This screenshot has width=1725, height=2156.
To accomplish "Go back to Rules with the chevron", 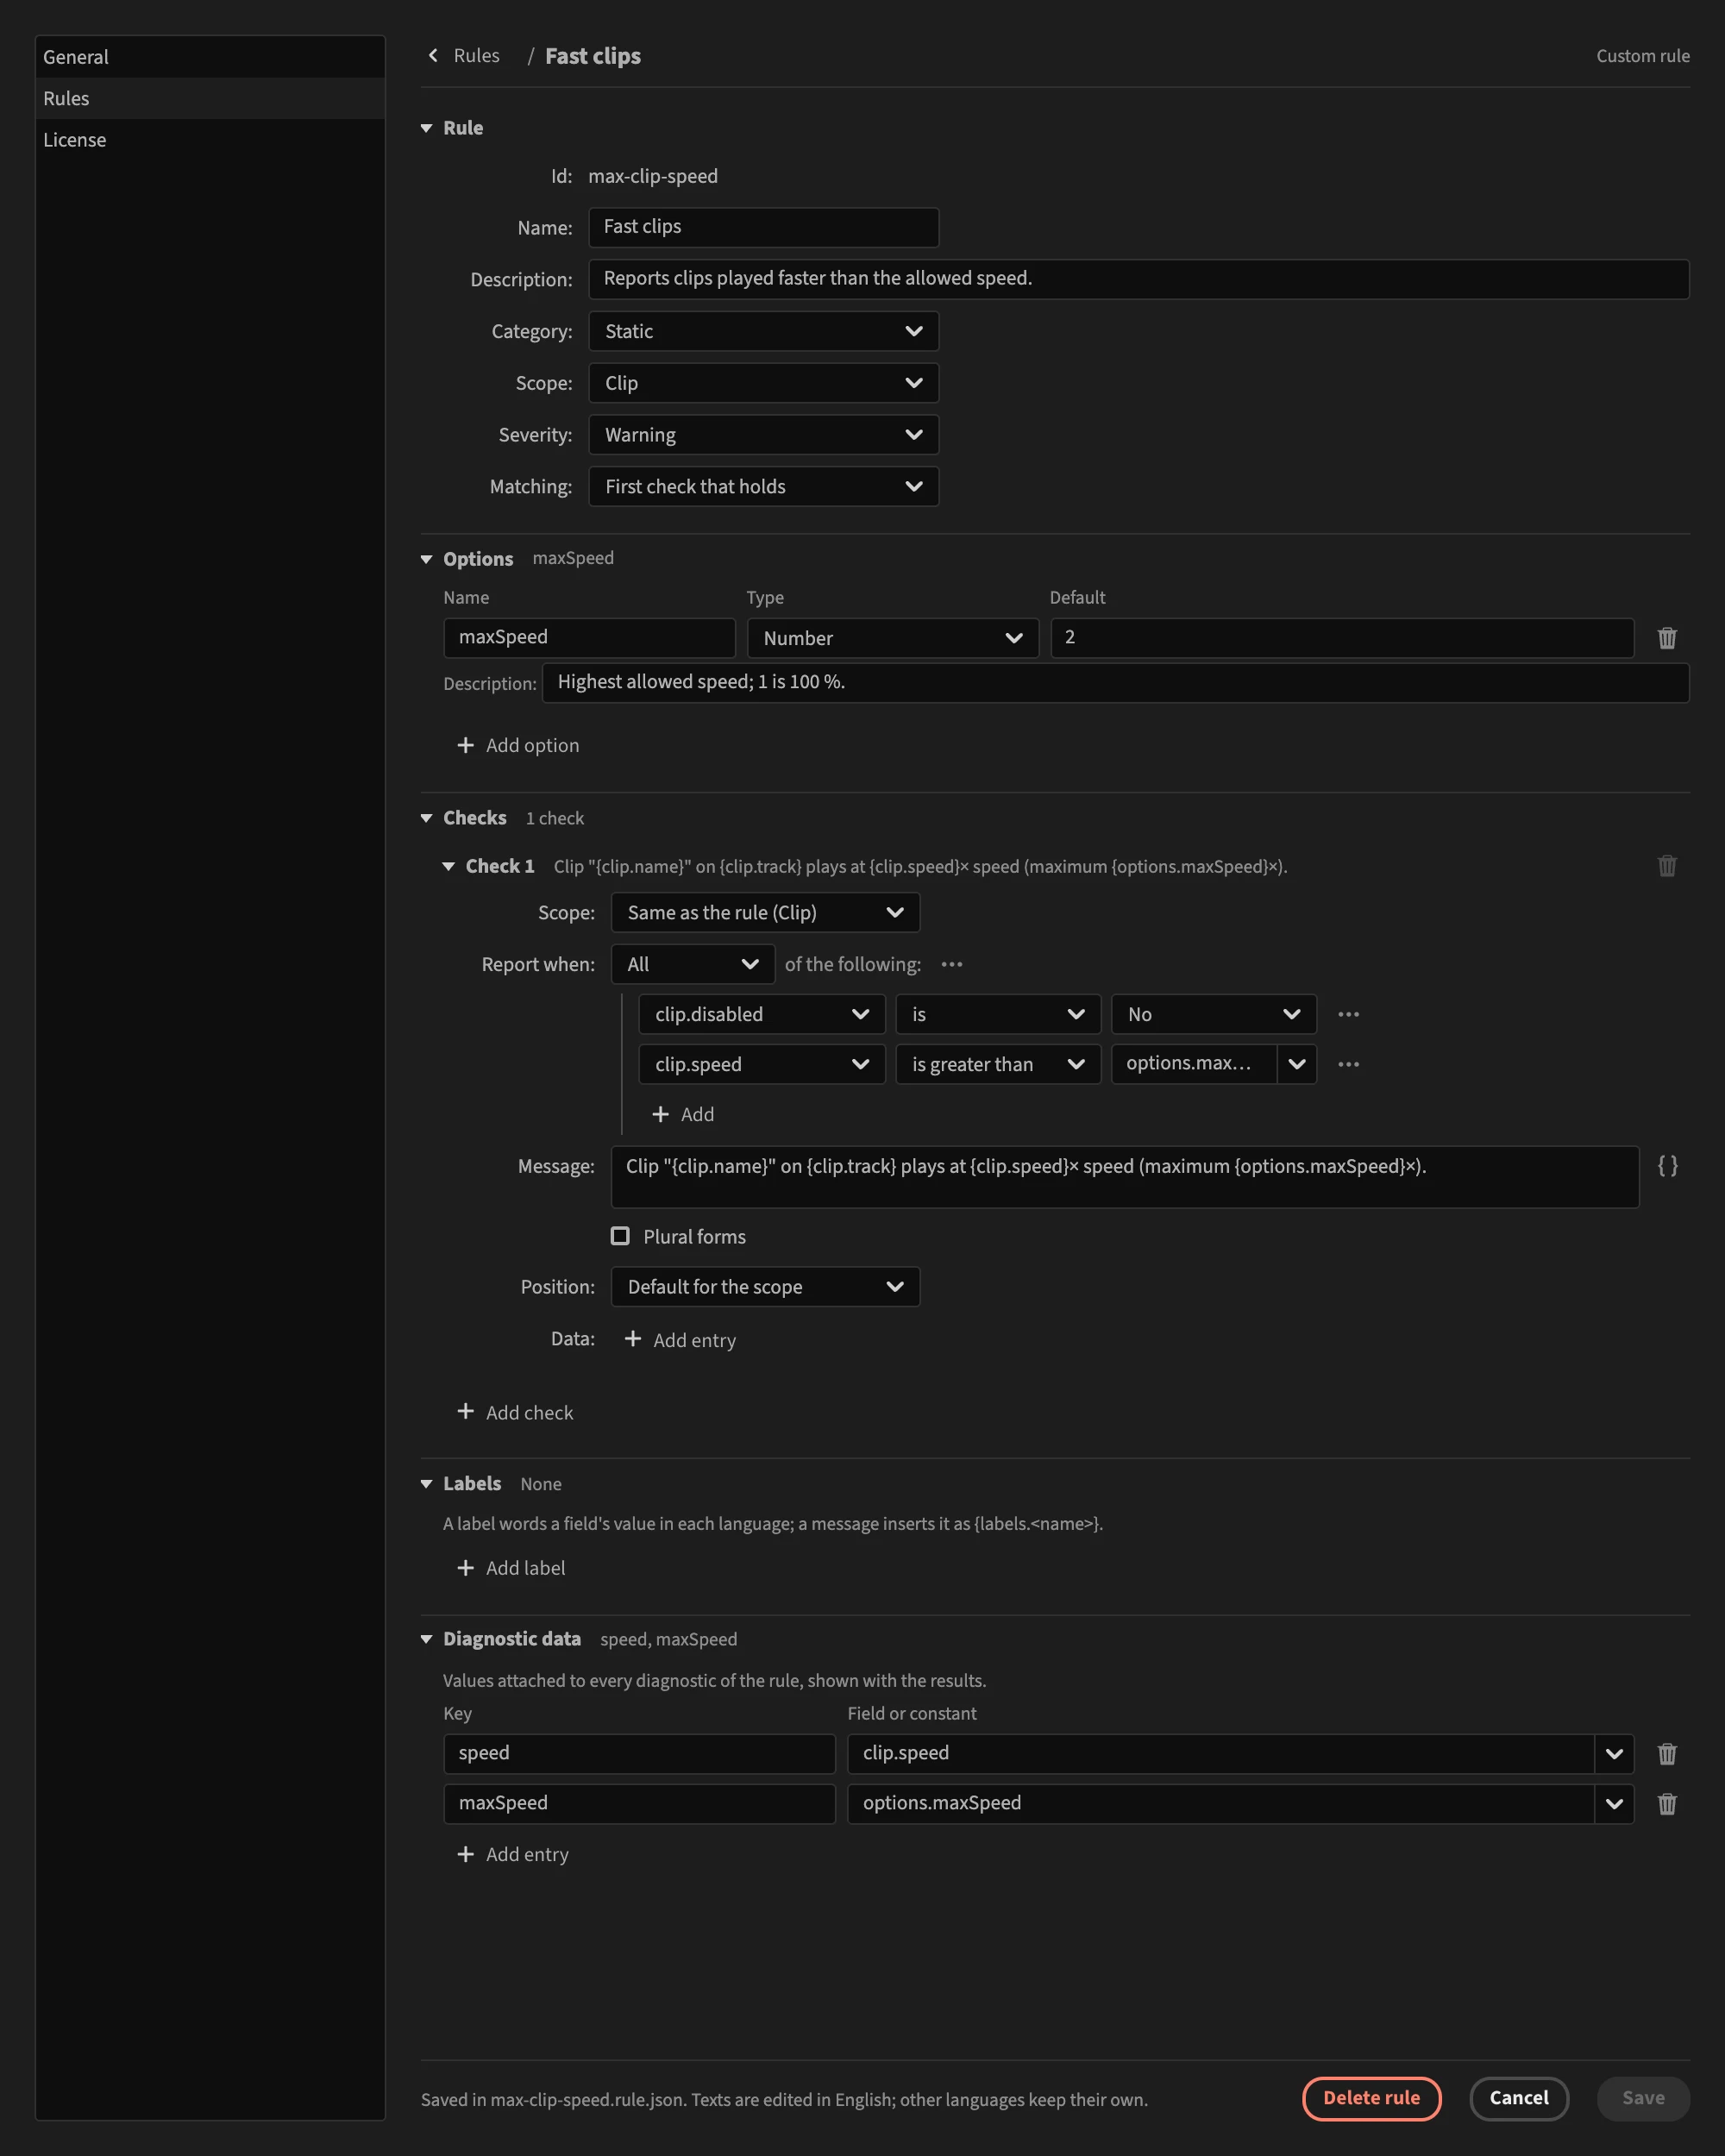I will (433, 56).
